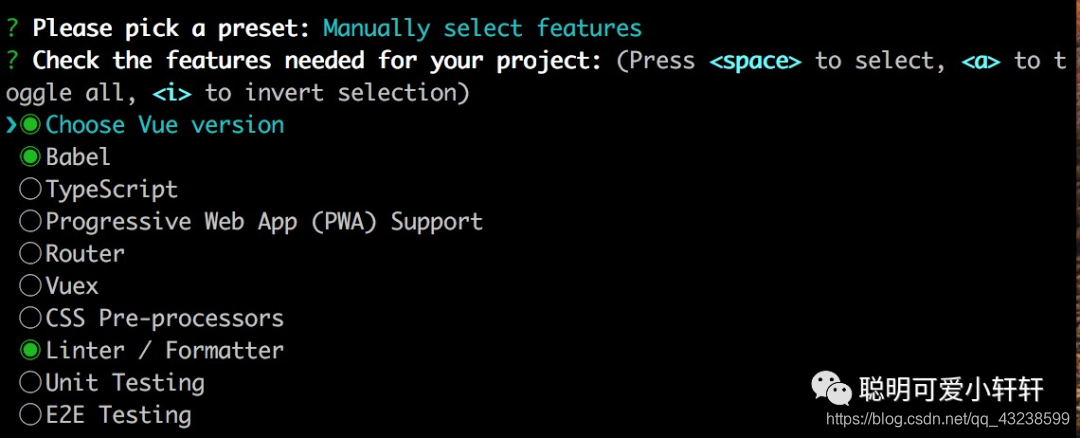Click the cursor arrow beside Choose Vue version
Viewport: 1080px width, 438px height.
click(11, 125)
